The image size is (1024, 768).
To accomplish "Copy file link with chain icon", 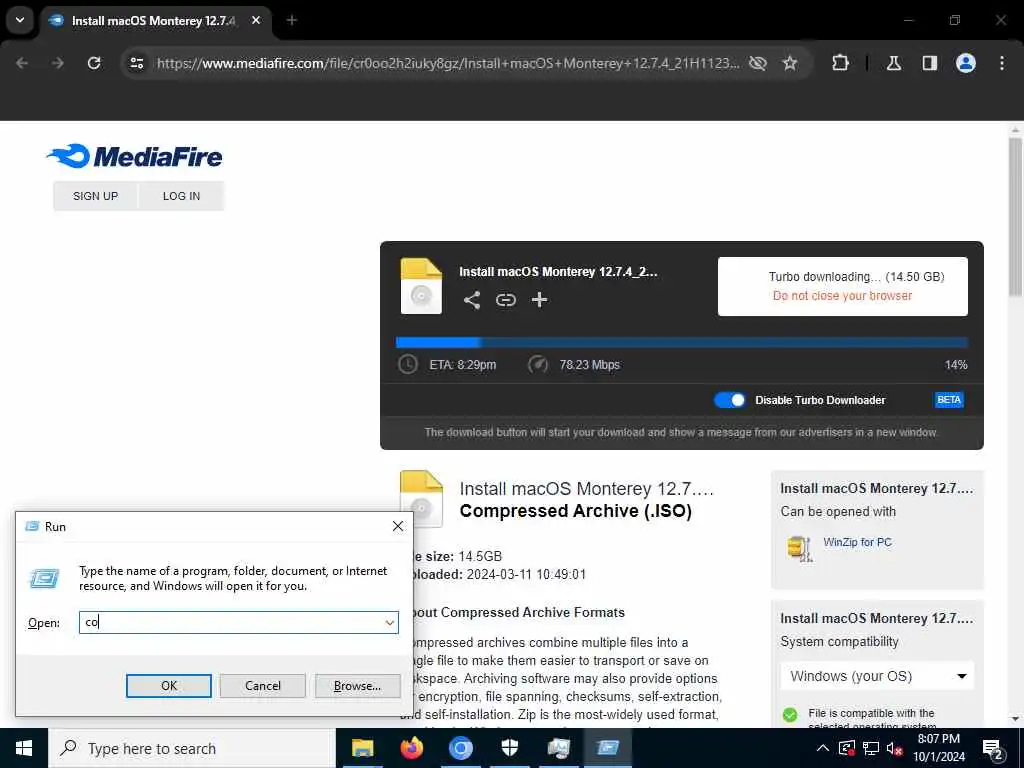I will point(505,300).
